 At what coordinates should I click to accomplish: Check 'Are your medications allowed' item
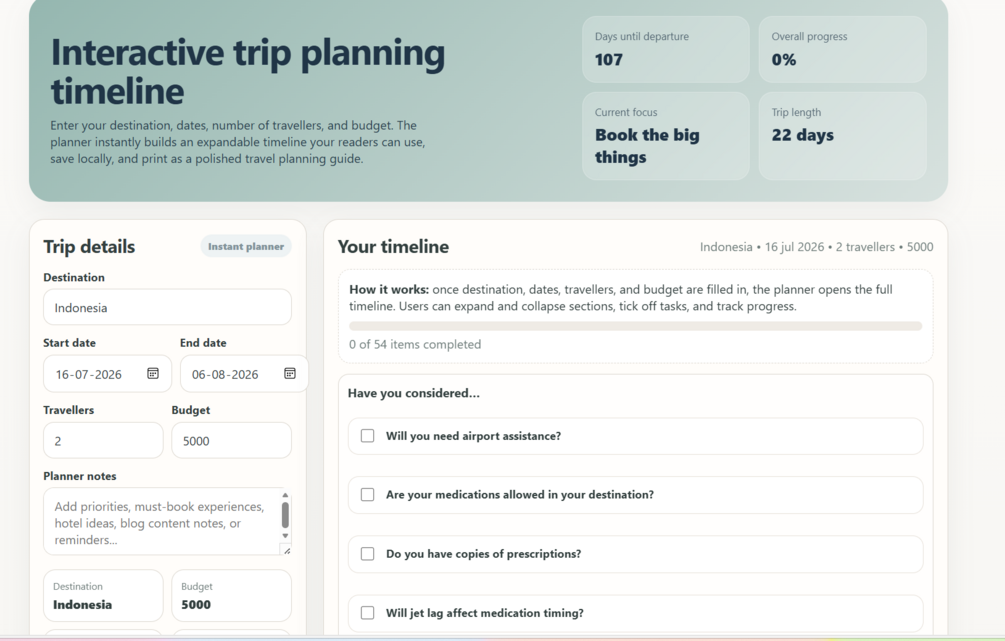tap(368, 495)
